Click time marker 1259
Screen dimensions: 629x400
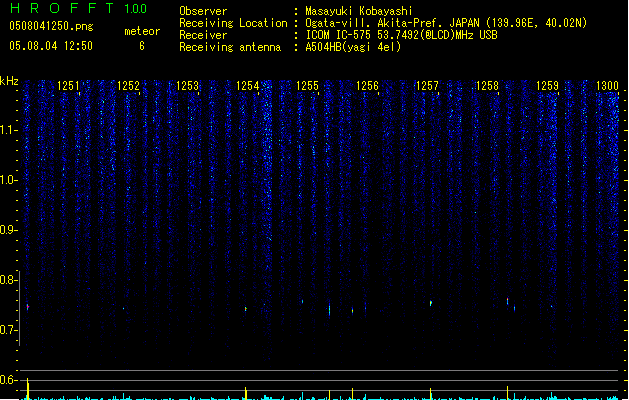pos(548,86)
